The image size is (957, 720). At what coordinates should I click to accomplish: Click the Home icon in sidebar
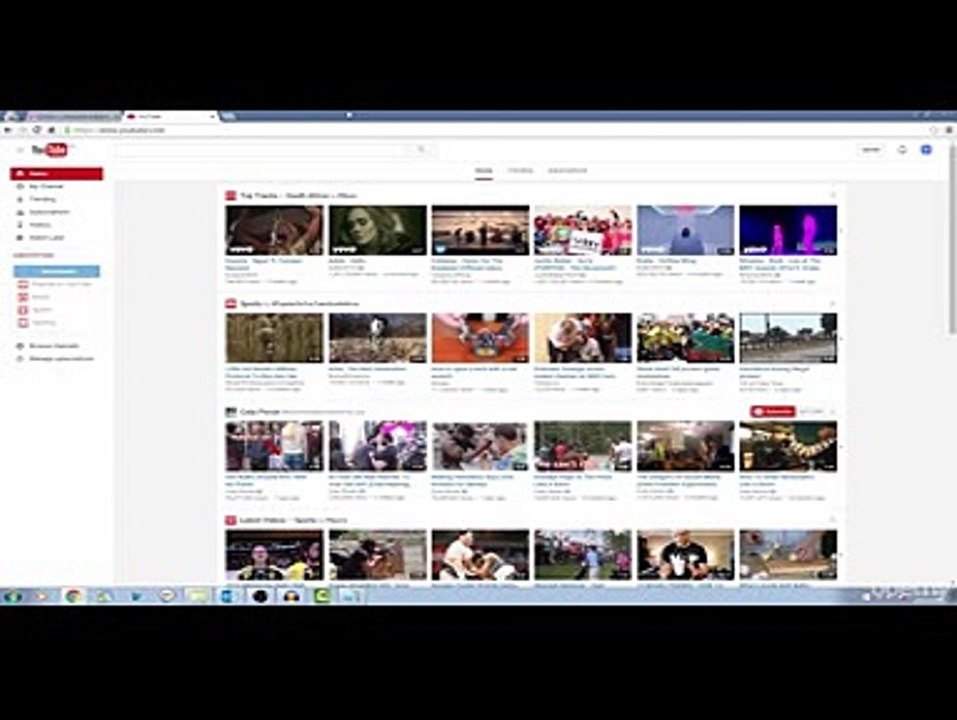(20, 174)
